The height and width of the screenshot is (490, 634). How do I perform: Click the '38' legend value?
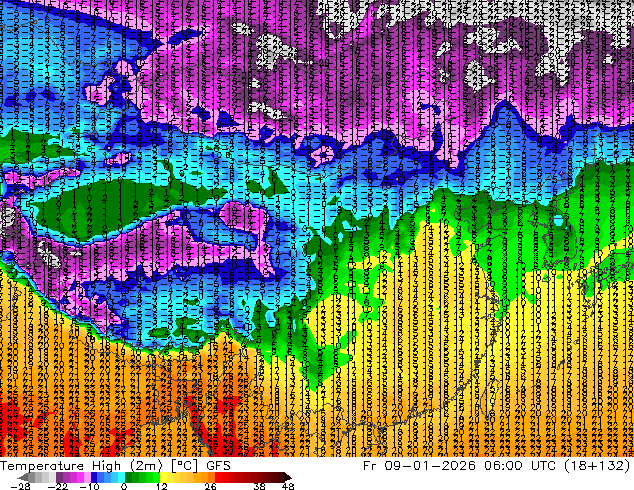pyautogui.click(x=259, y=486)
